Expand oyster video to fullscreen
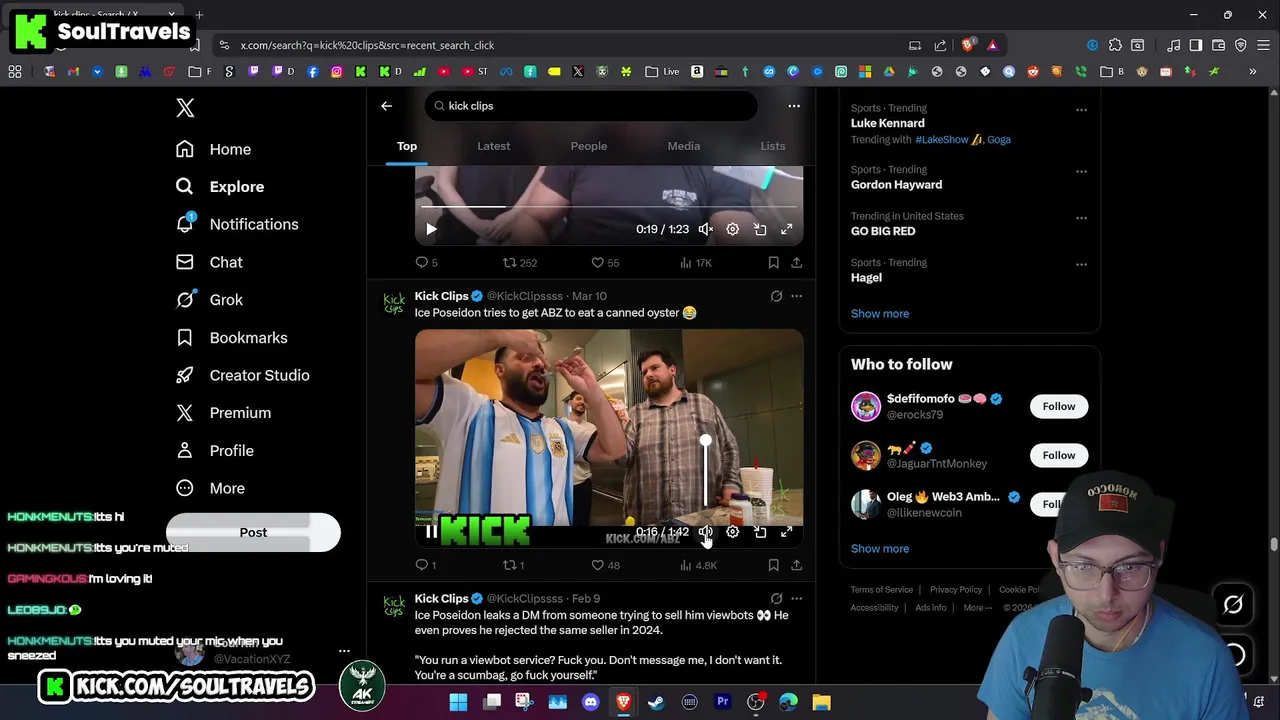The image size is (1280, 720). [x=787, y=532]
